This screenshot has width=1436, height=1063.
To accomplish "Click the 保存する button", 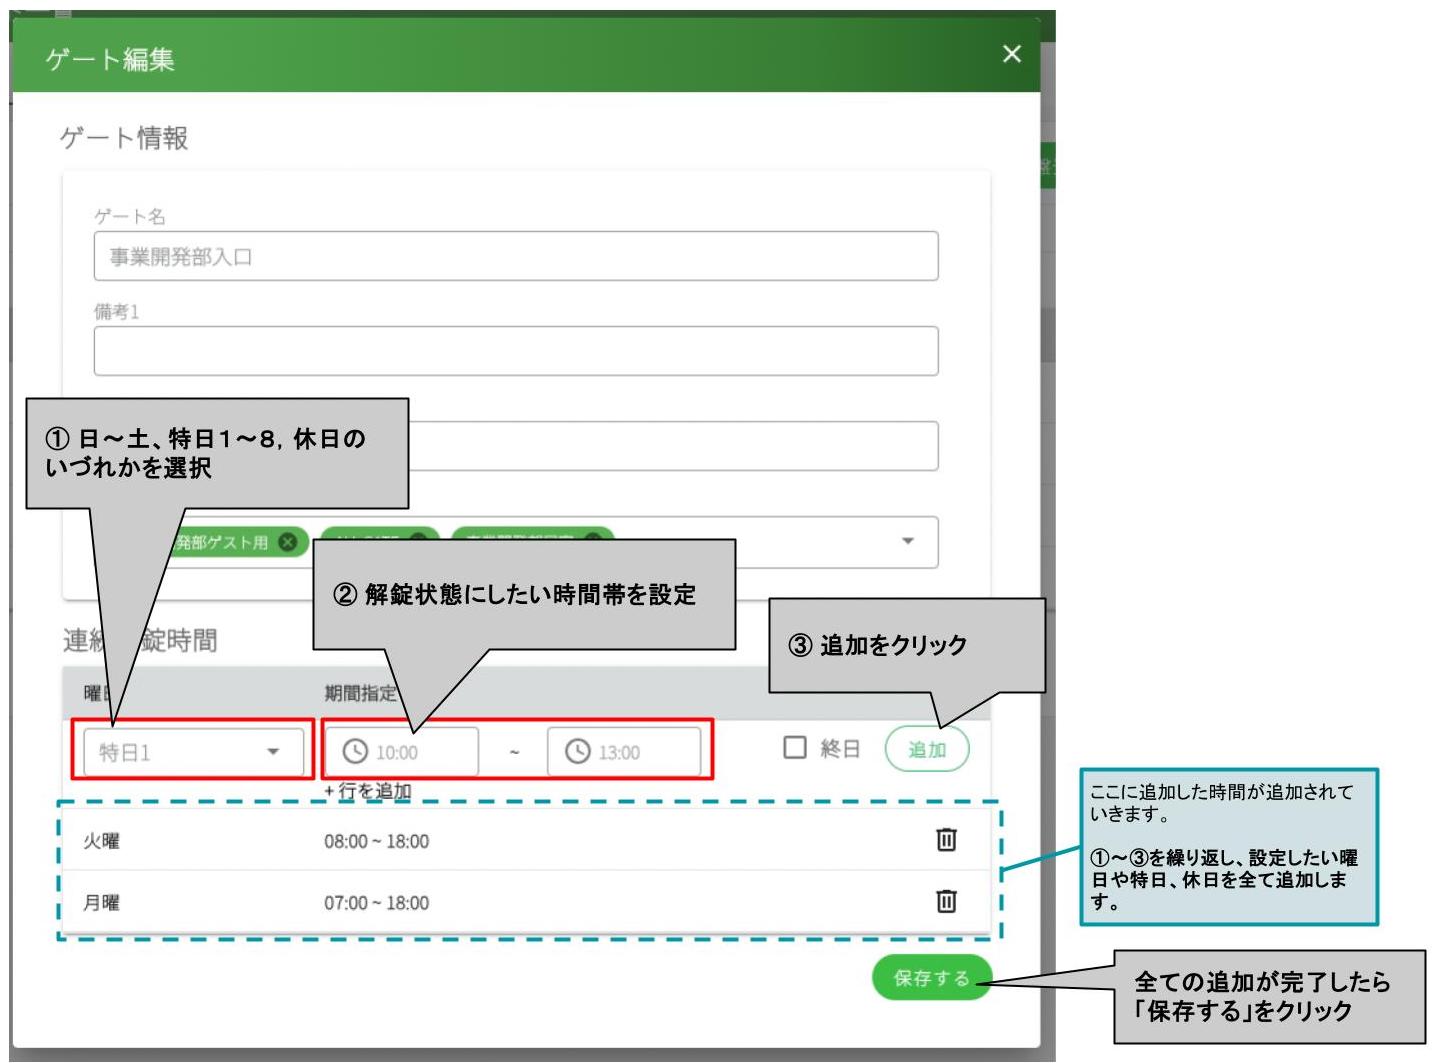I will click(932, 978).
